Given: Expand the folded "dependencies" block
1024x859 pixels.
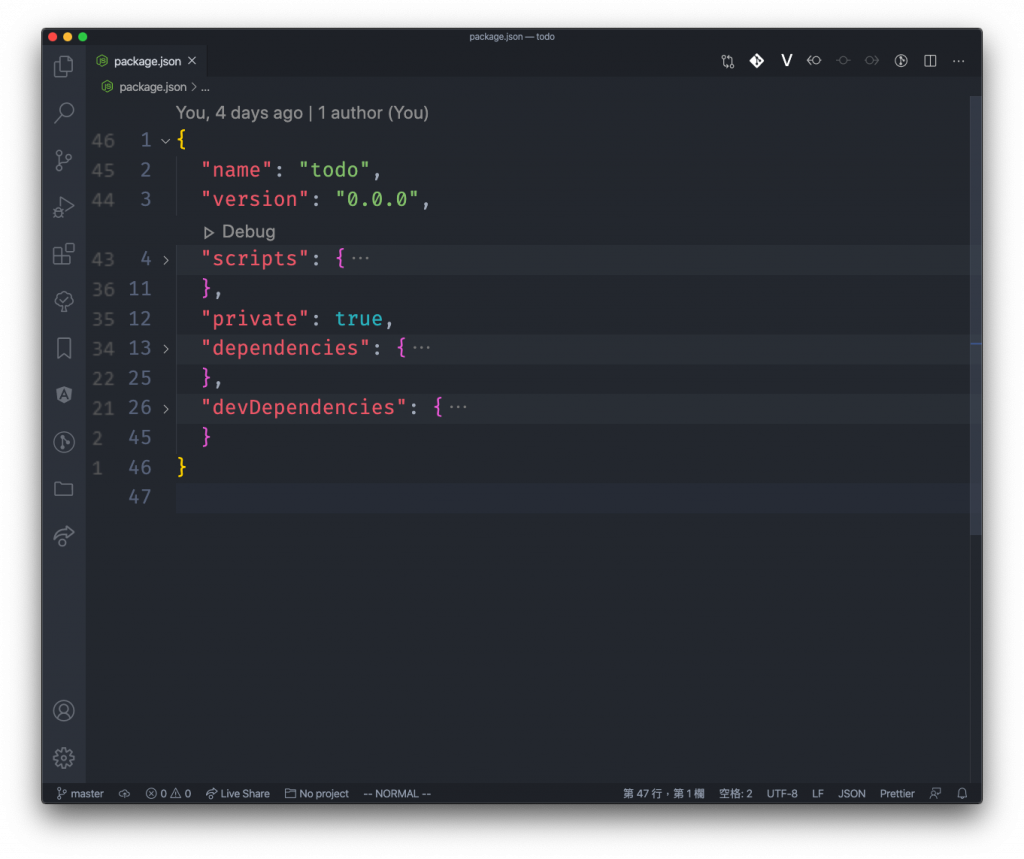Looking at the screenshot, I should tap(166, 349).
